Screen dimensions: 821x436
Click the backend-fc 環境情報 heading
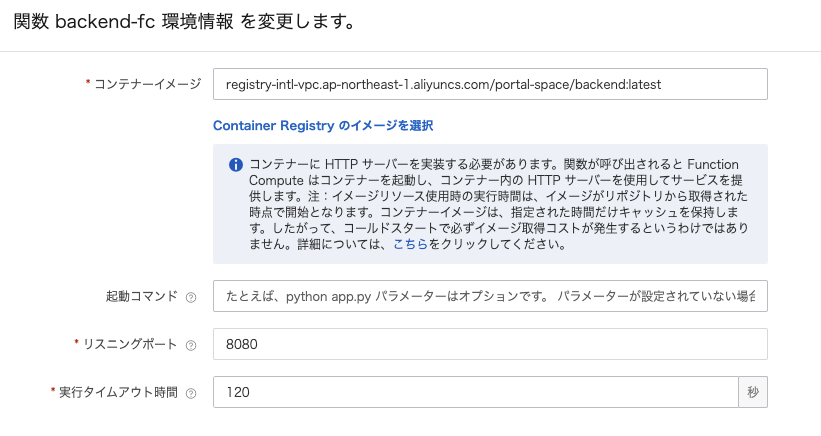[184, 21]
